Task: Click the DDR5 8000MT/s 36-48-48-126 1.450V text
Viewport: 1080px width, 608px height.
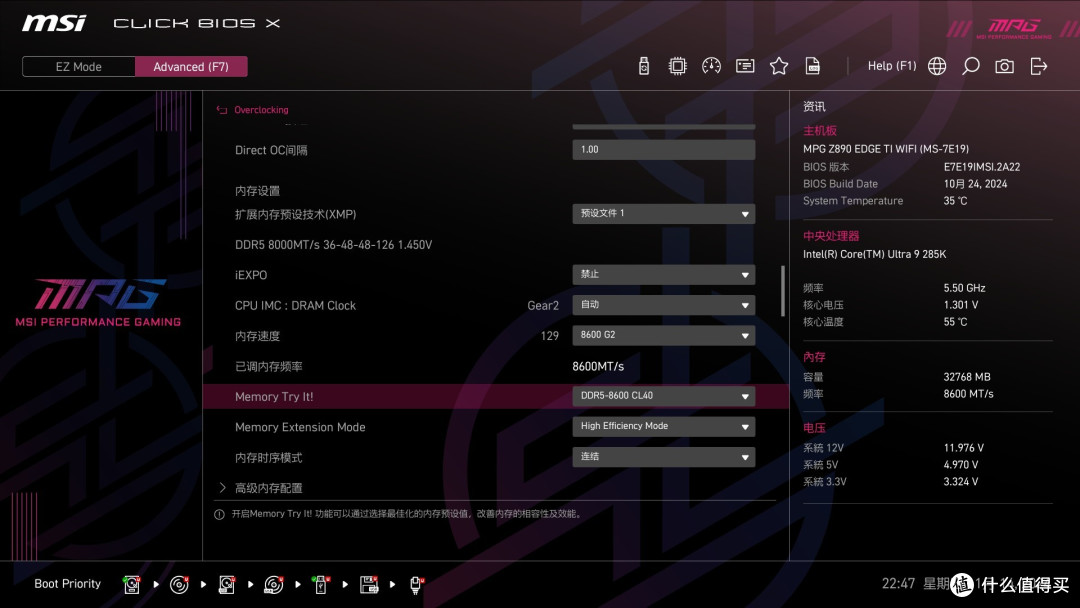Action: 333,244
